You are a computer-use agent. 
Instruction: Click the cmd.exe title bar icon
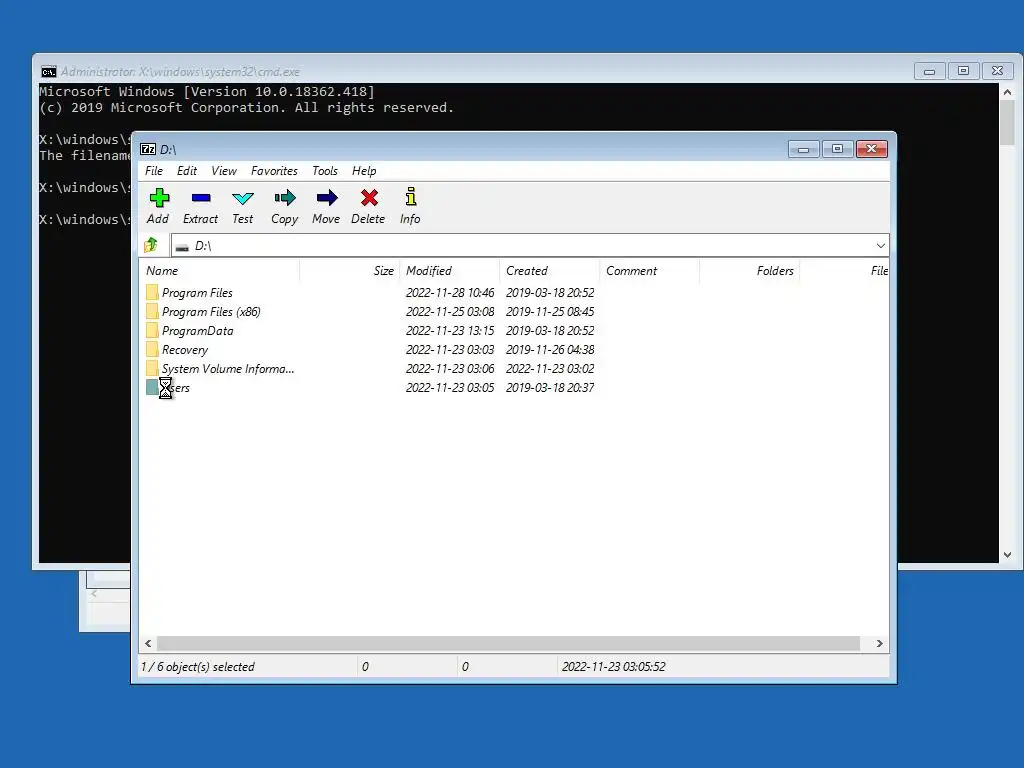pyautogui.click(x=48, y=72)
